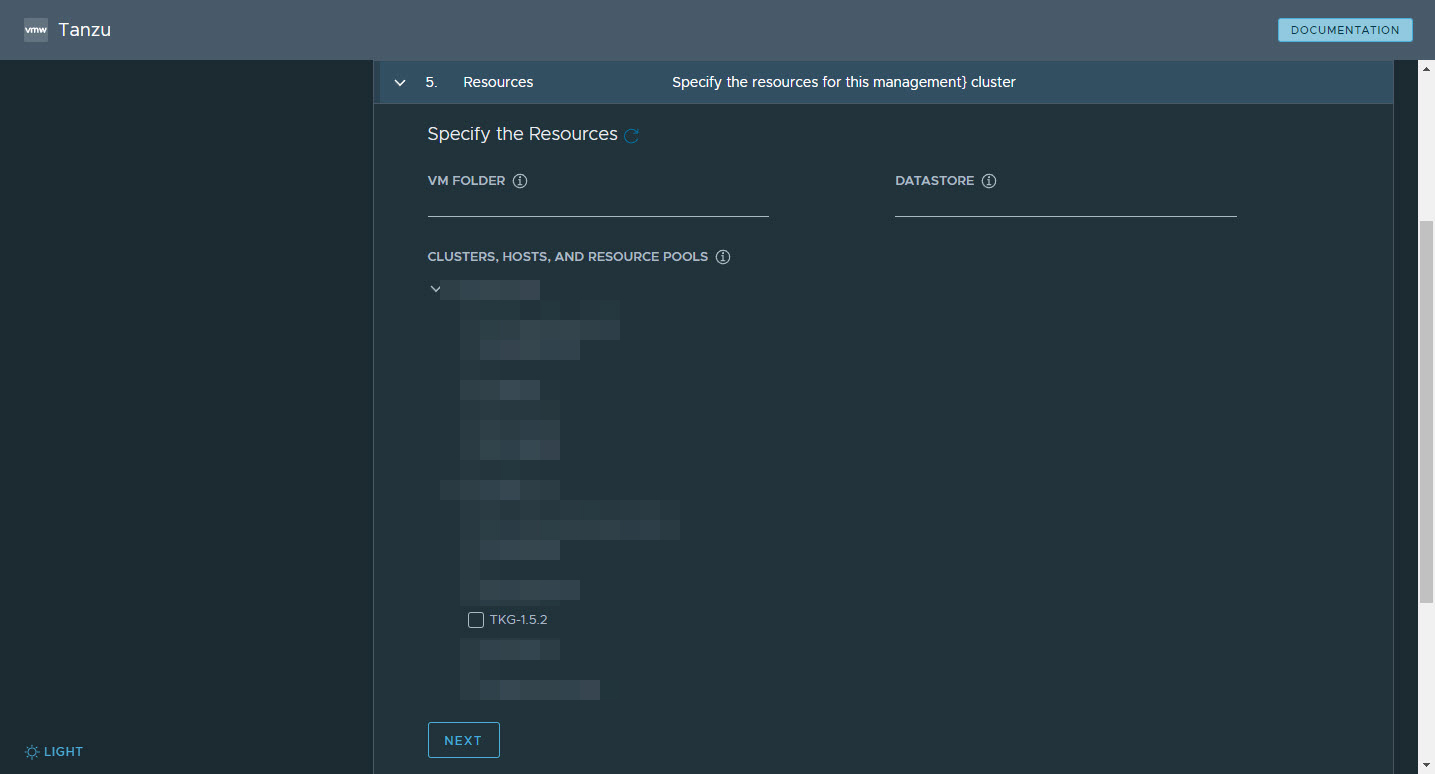
Task: Show info for Clusters, Hosts, and Resource Pools
Action: (723, 257)
